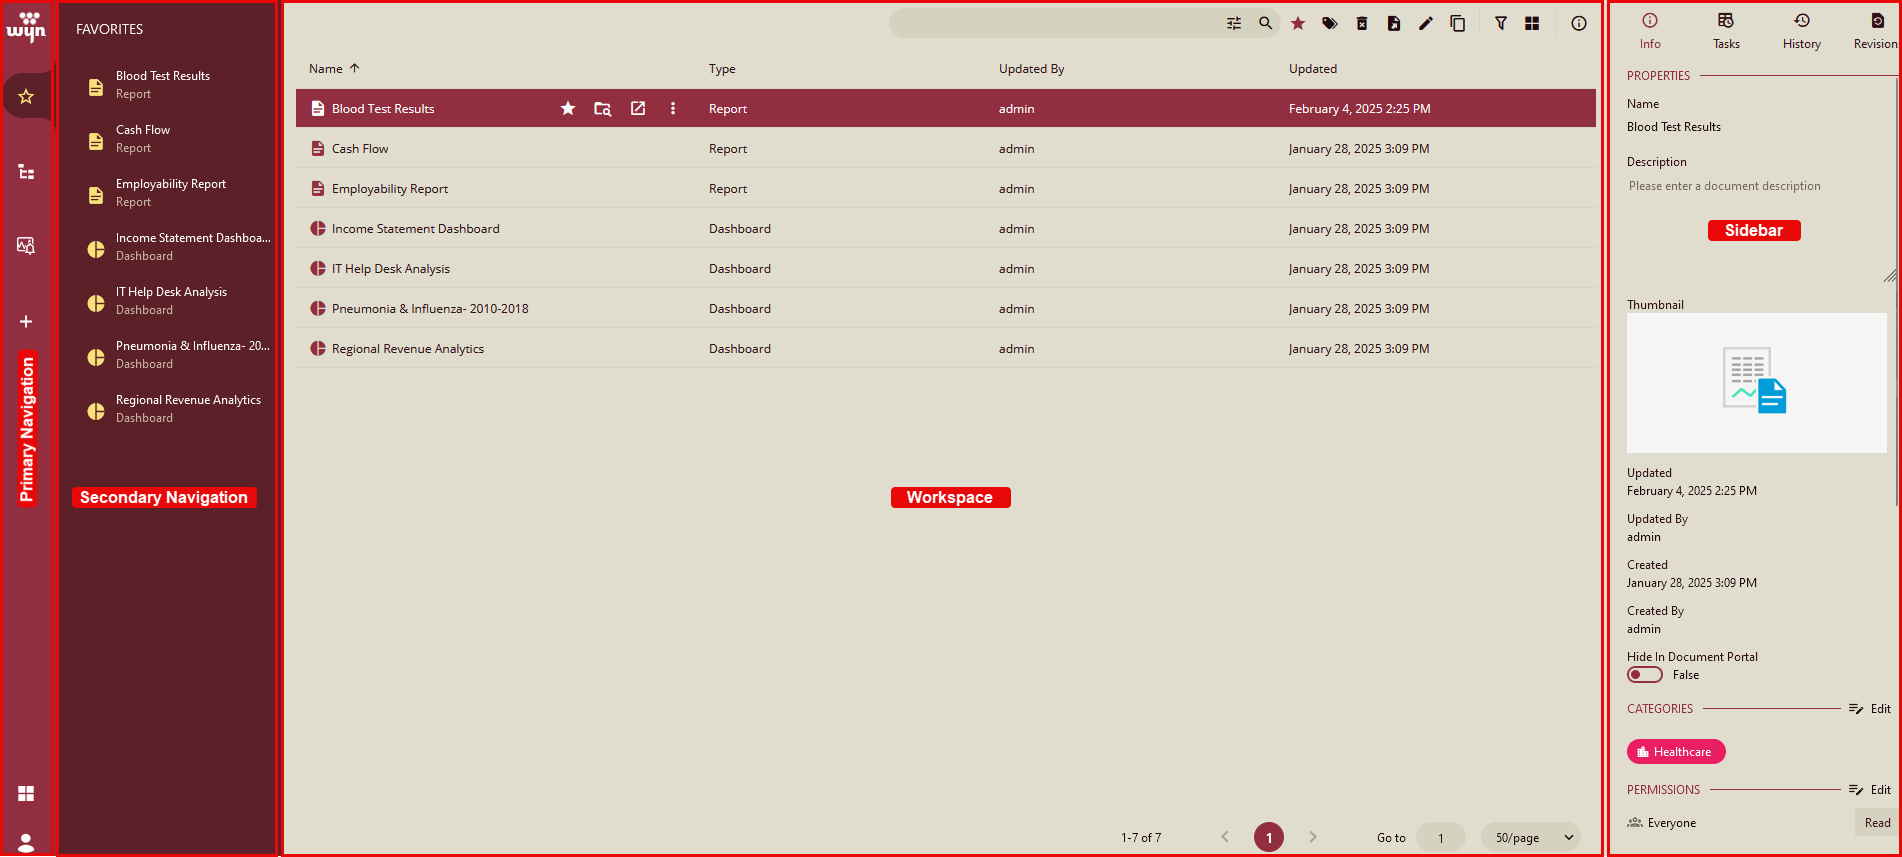Switch to grid view icon

coord(1531,24)
